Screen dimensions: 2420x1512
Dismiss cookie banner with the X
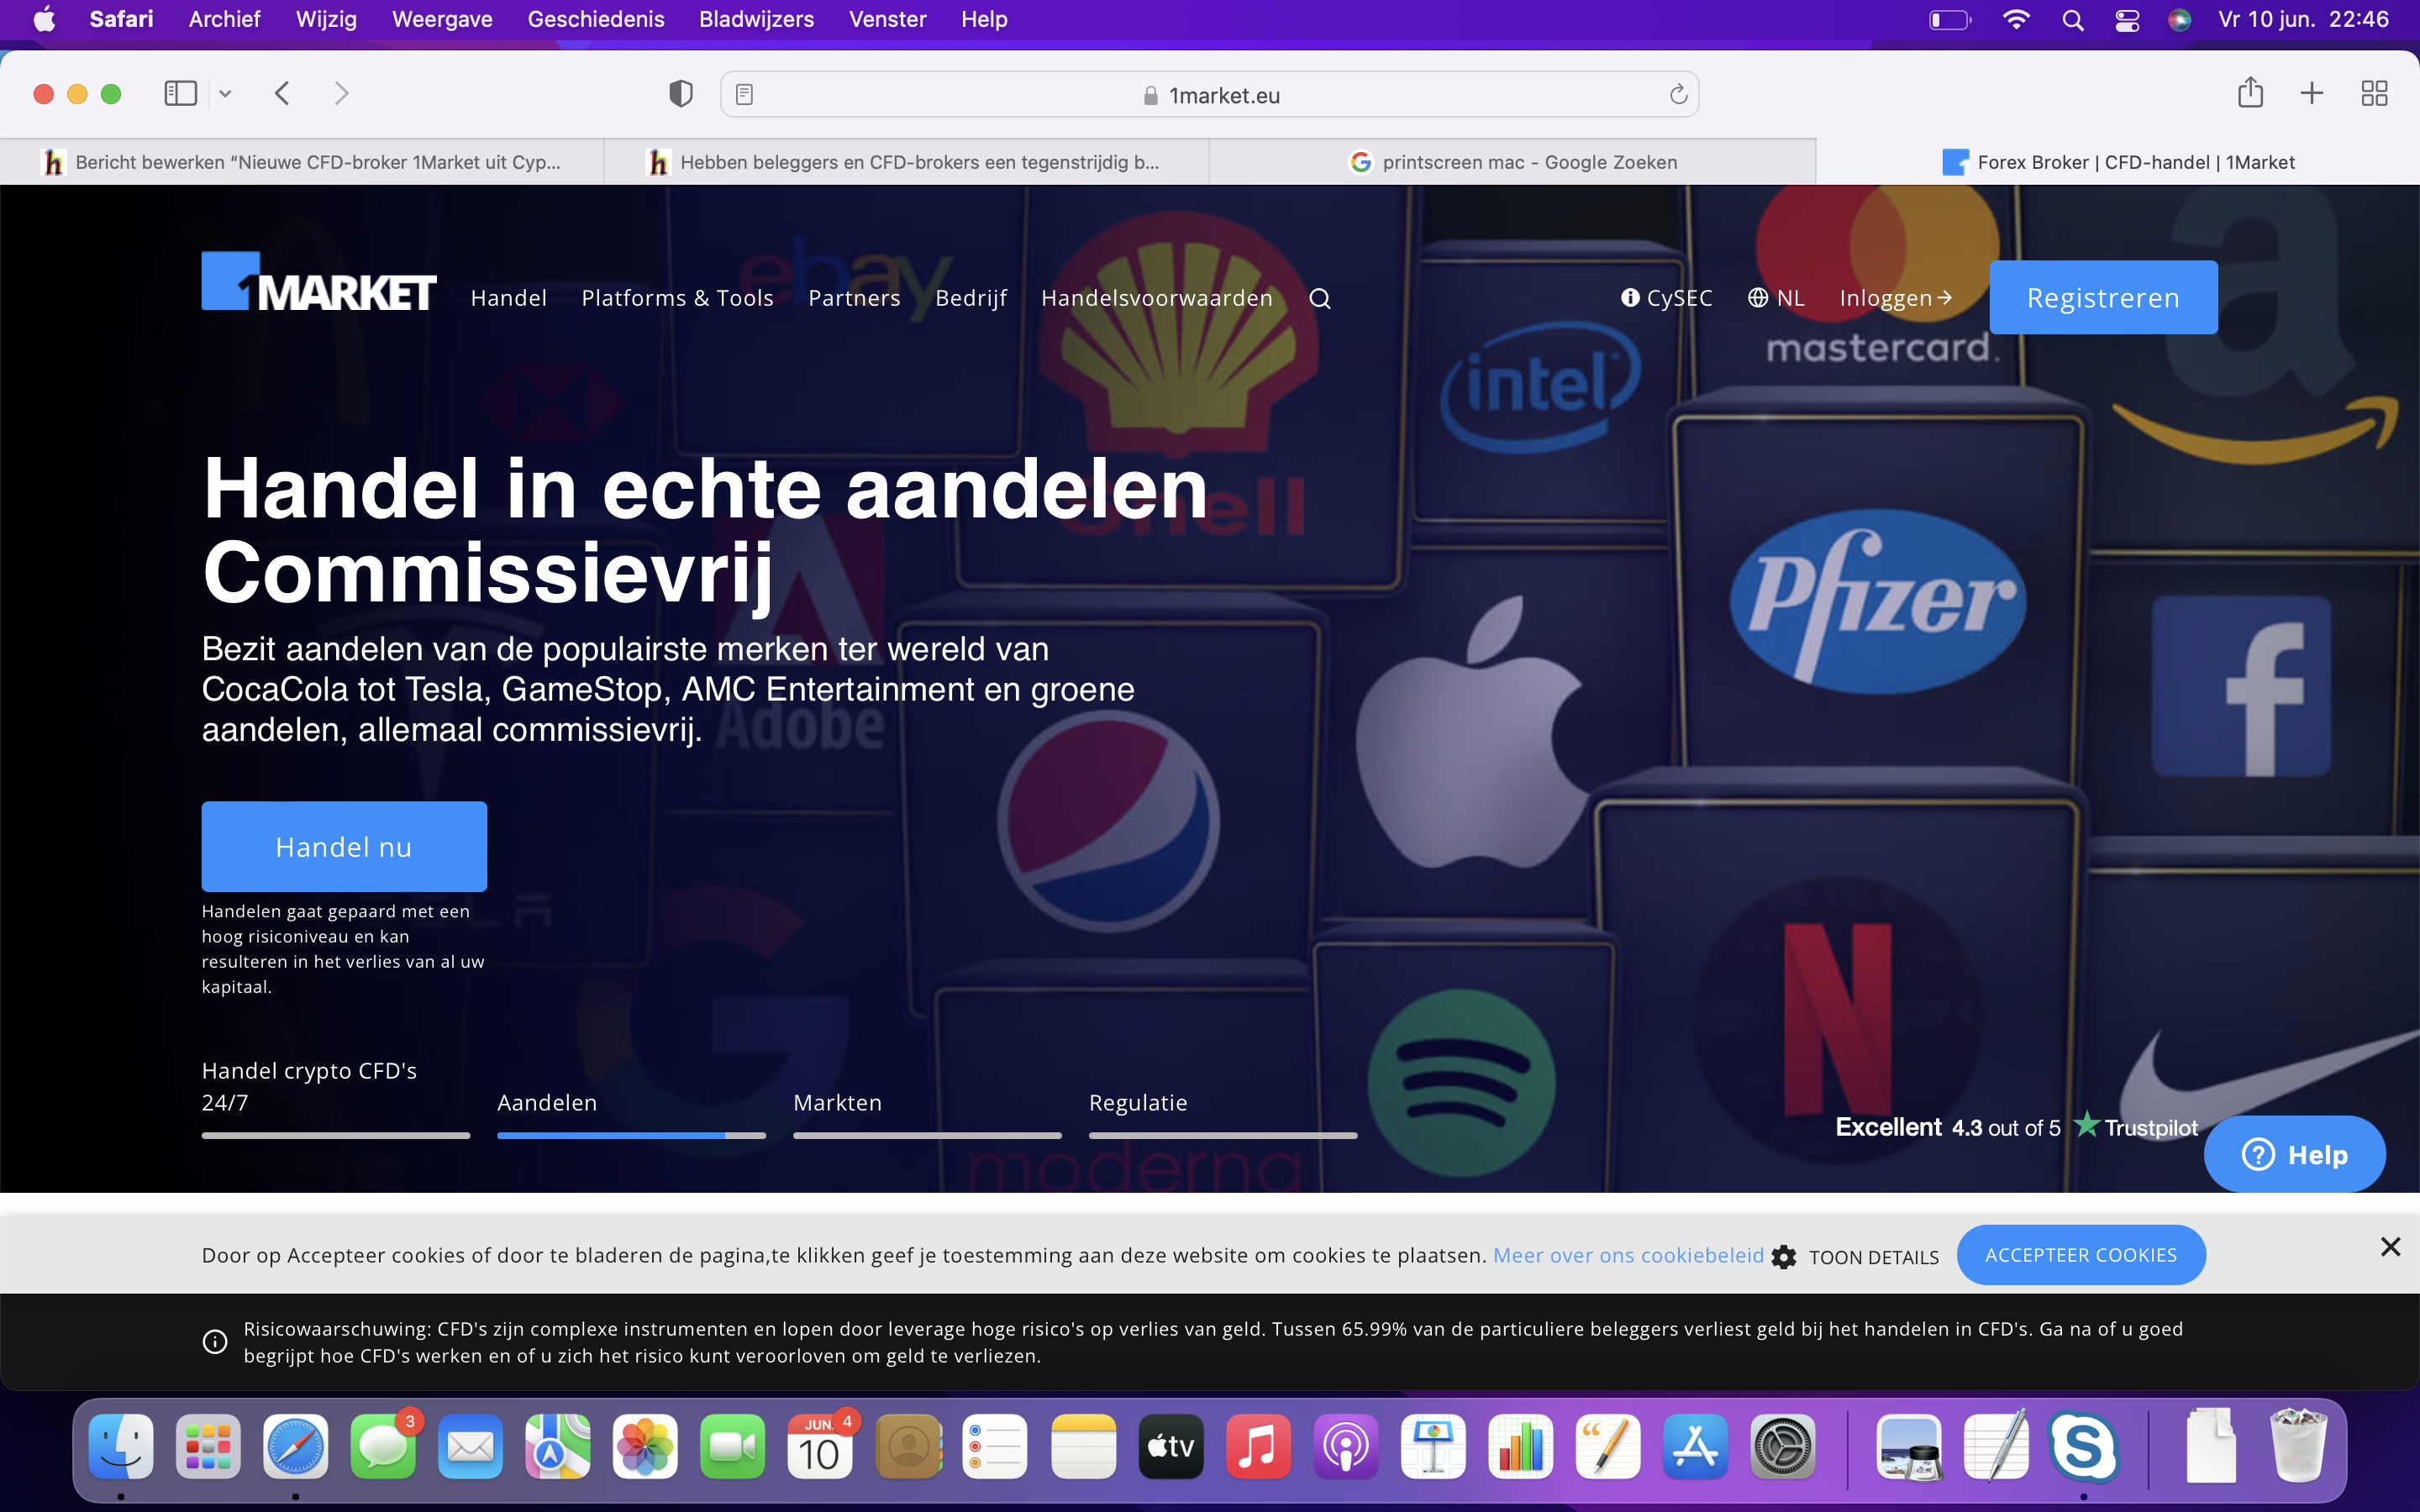tap(2390, 1246)
